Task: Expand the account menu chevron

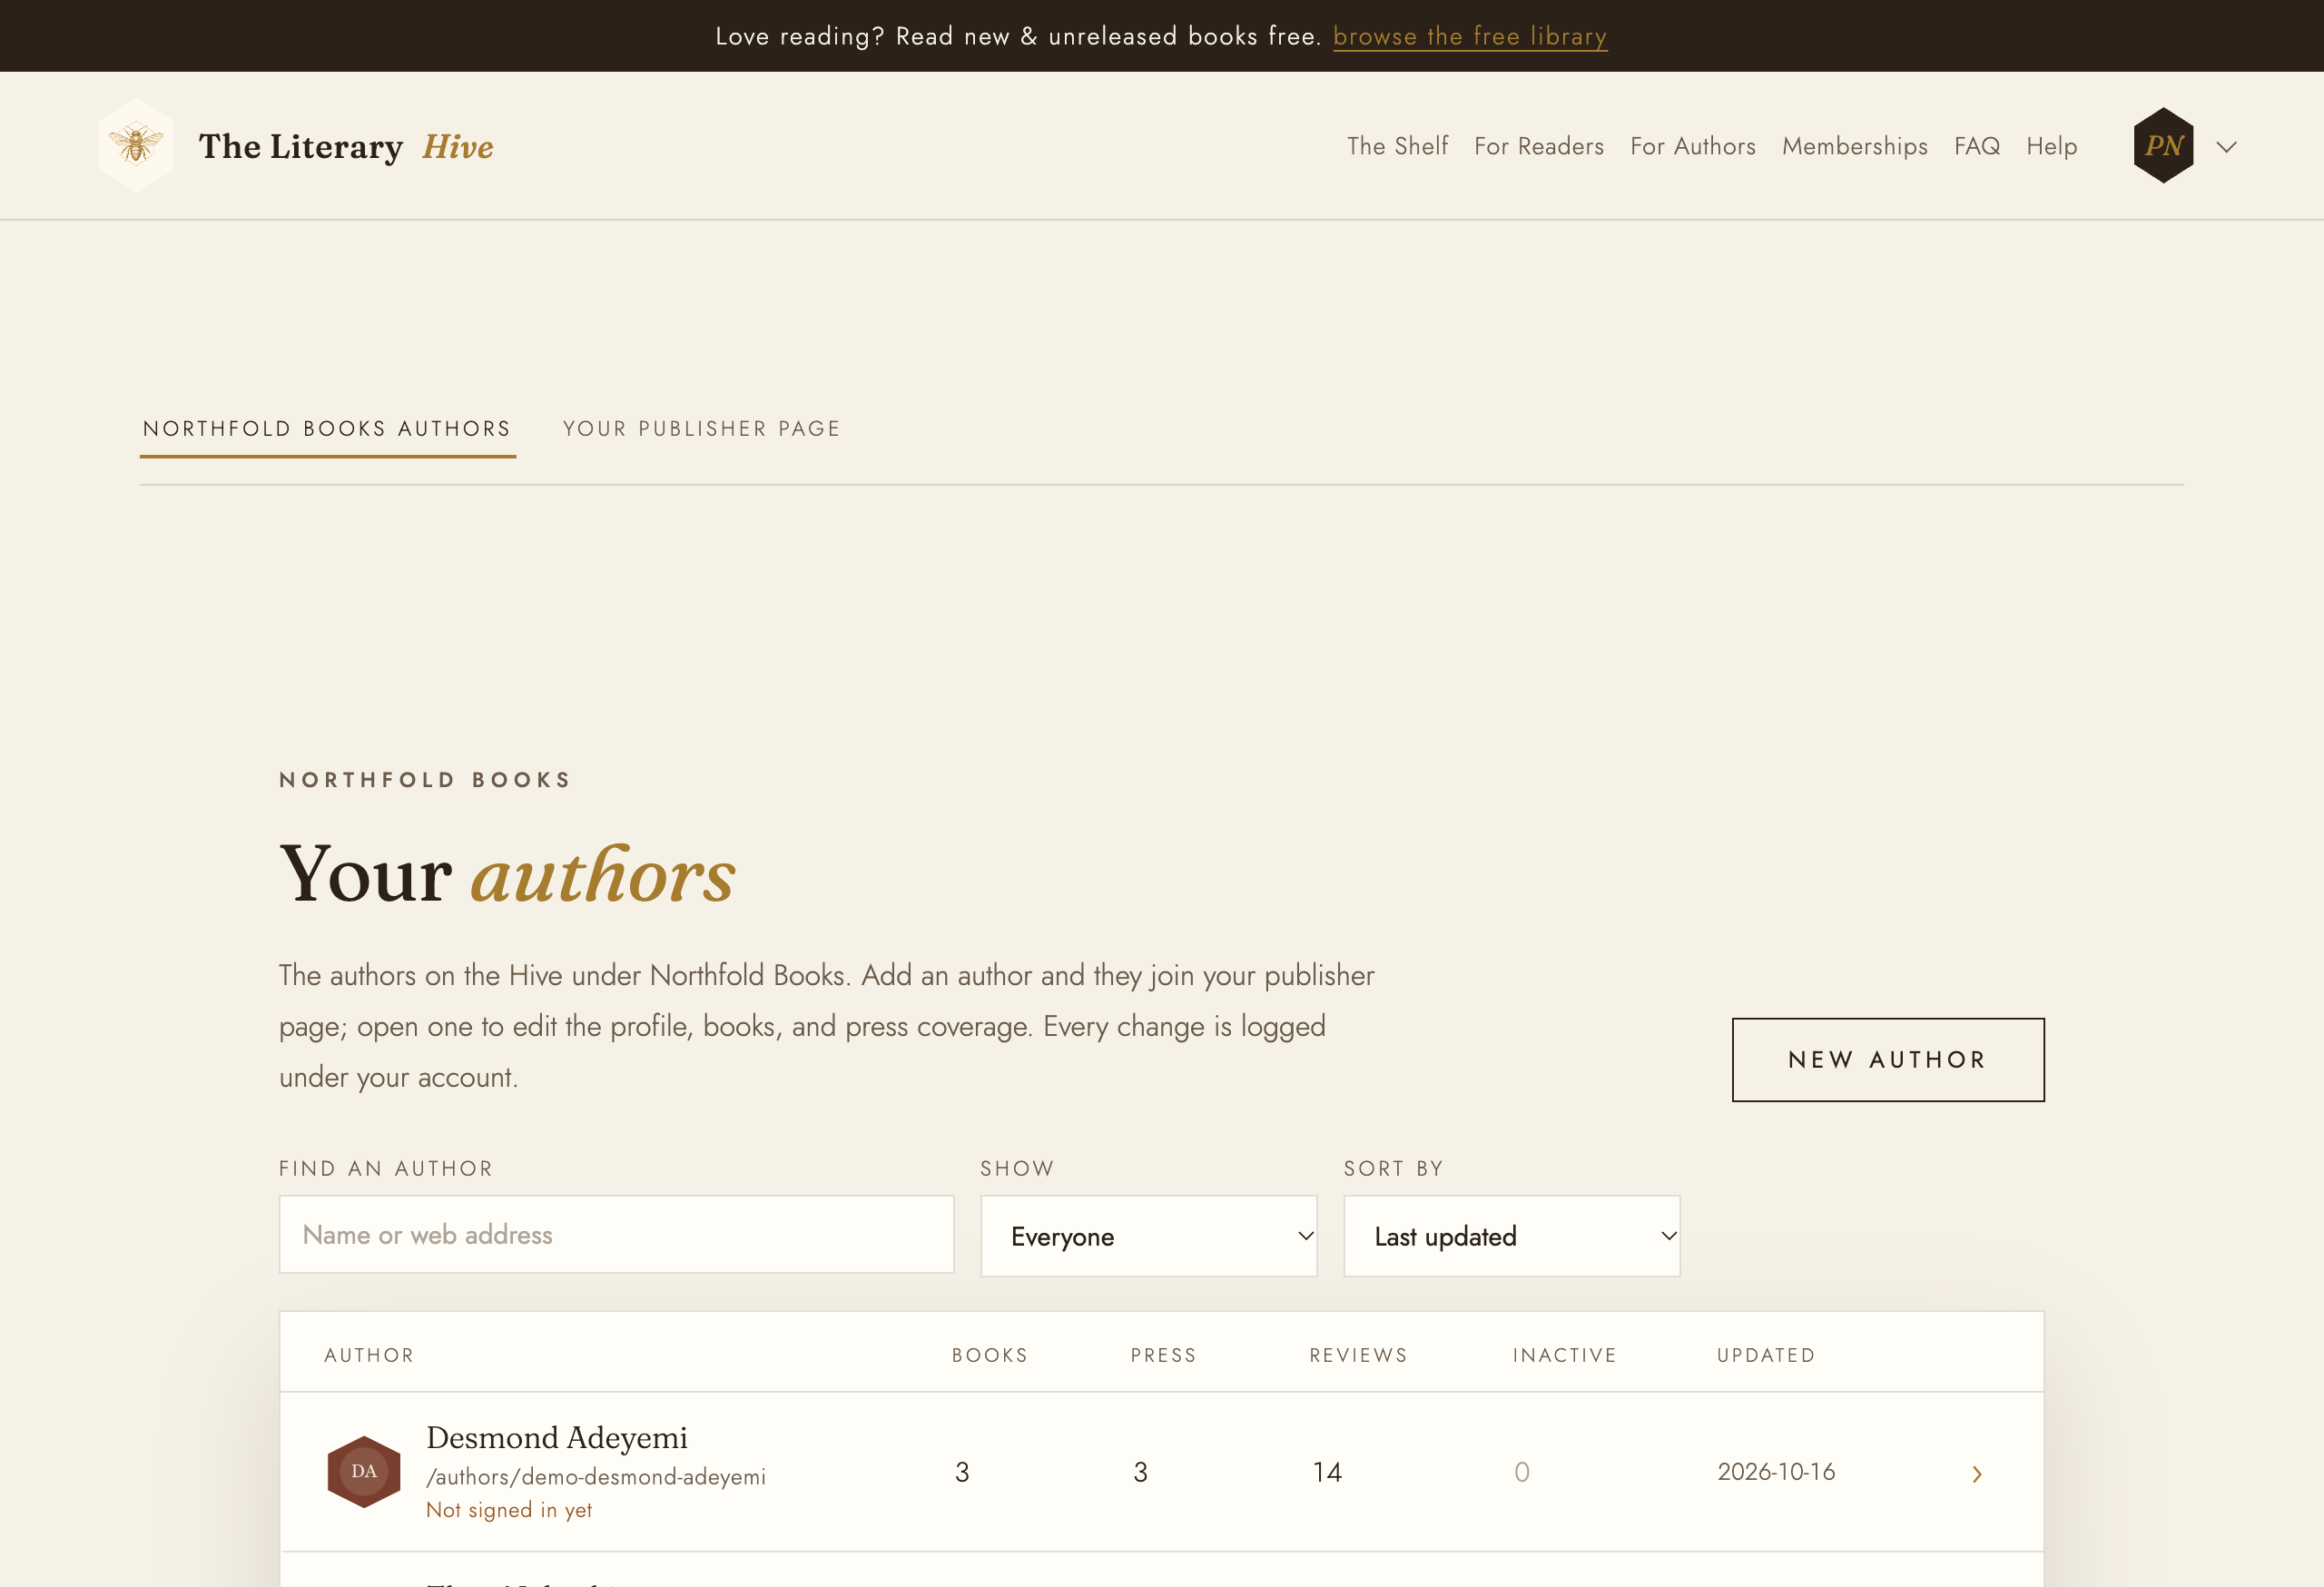Action: pos(2226,147)
